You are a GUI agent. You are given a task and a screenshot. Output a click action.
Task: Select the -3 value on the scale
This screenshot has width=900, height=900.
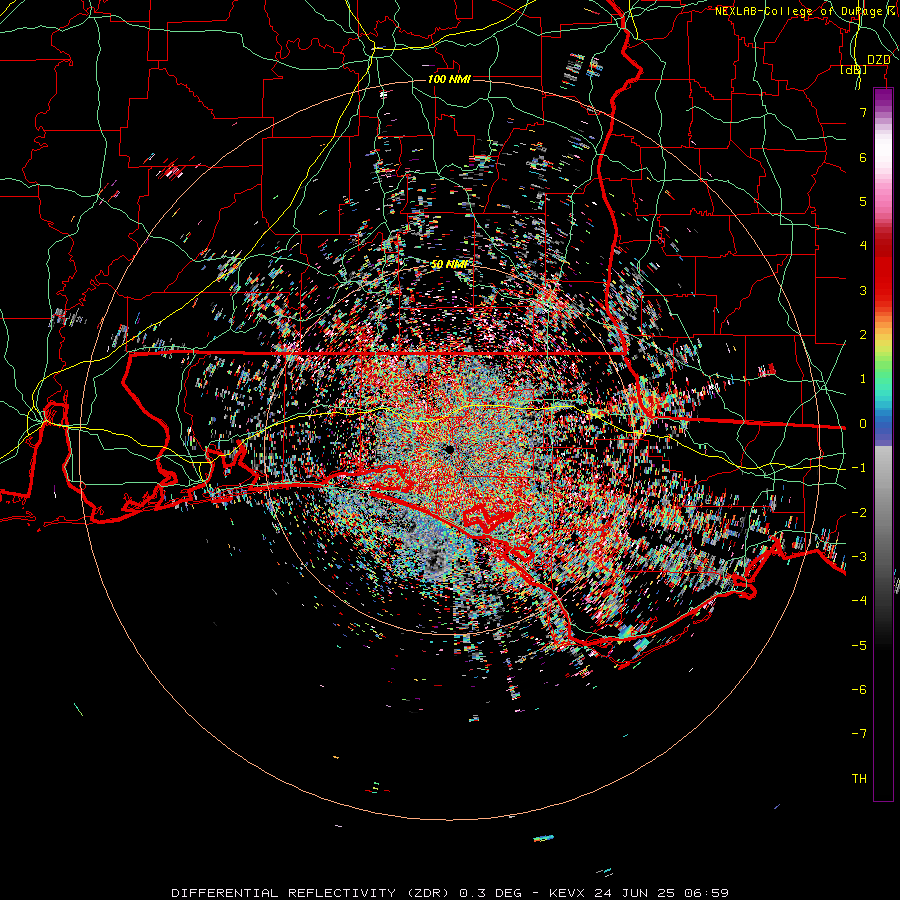point(859,557)
